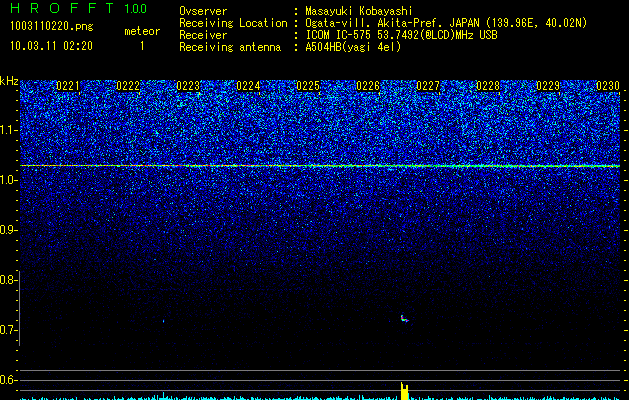
Task: Click the 0.6 frequency axis label
Action: click(x=7, y=380)
